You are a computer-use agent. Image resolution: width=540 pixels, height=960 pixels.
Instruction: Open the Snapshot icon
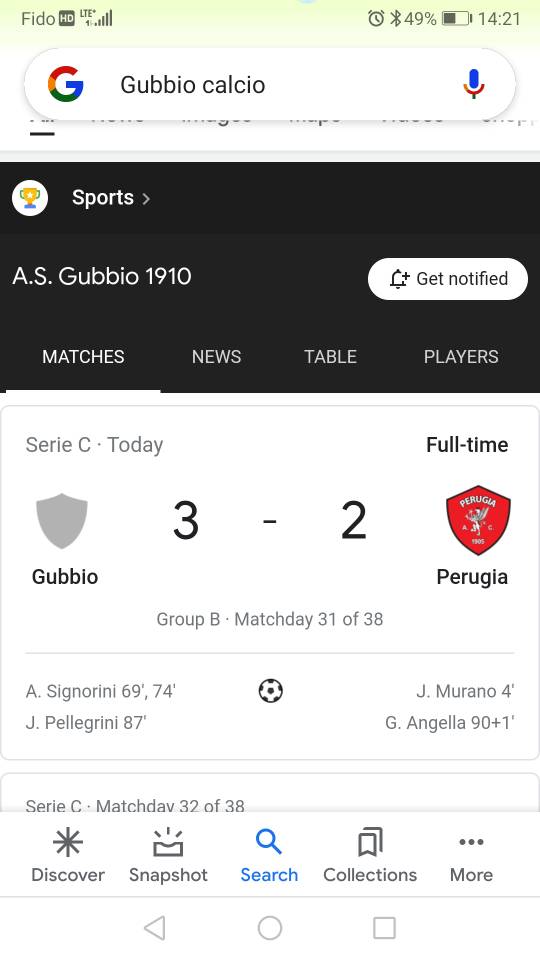point(168,842)
